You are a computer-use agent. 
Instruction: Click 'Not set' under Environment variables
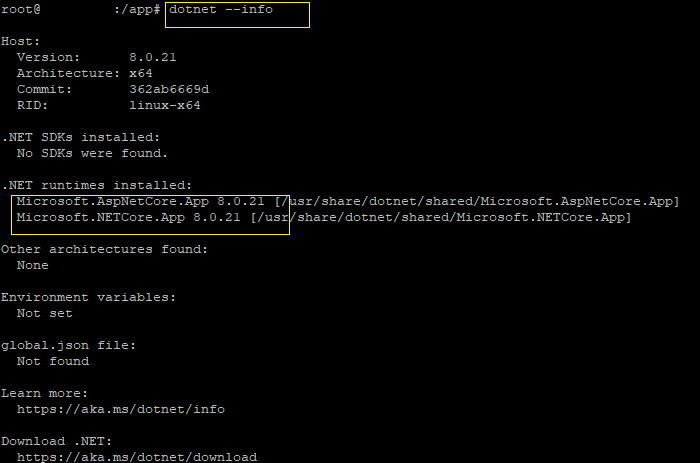[x=44, y=313]
